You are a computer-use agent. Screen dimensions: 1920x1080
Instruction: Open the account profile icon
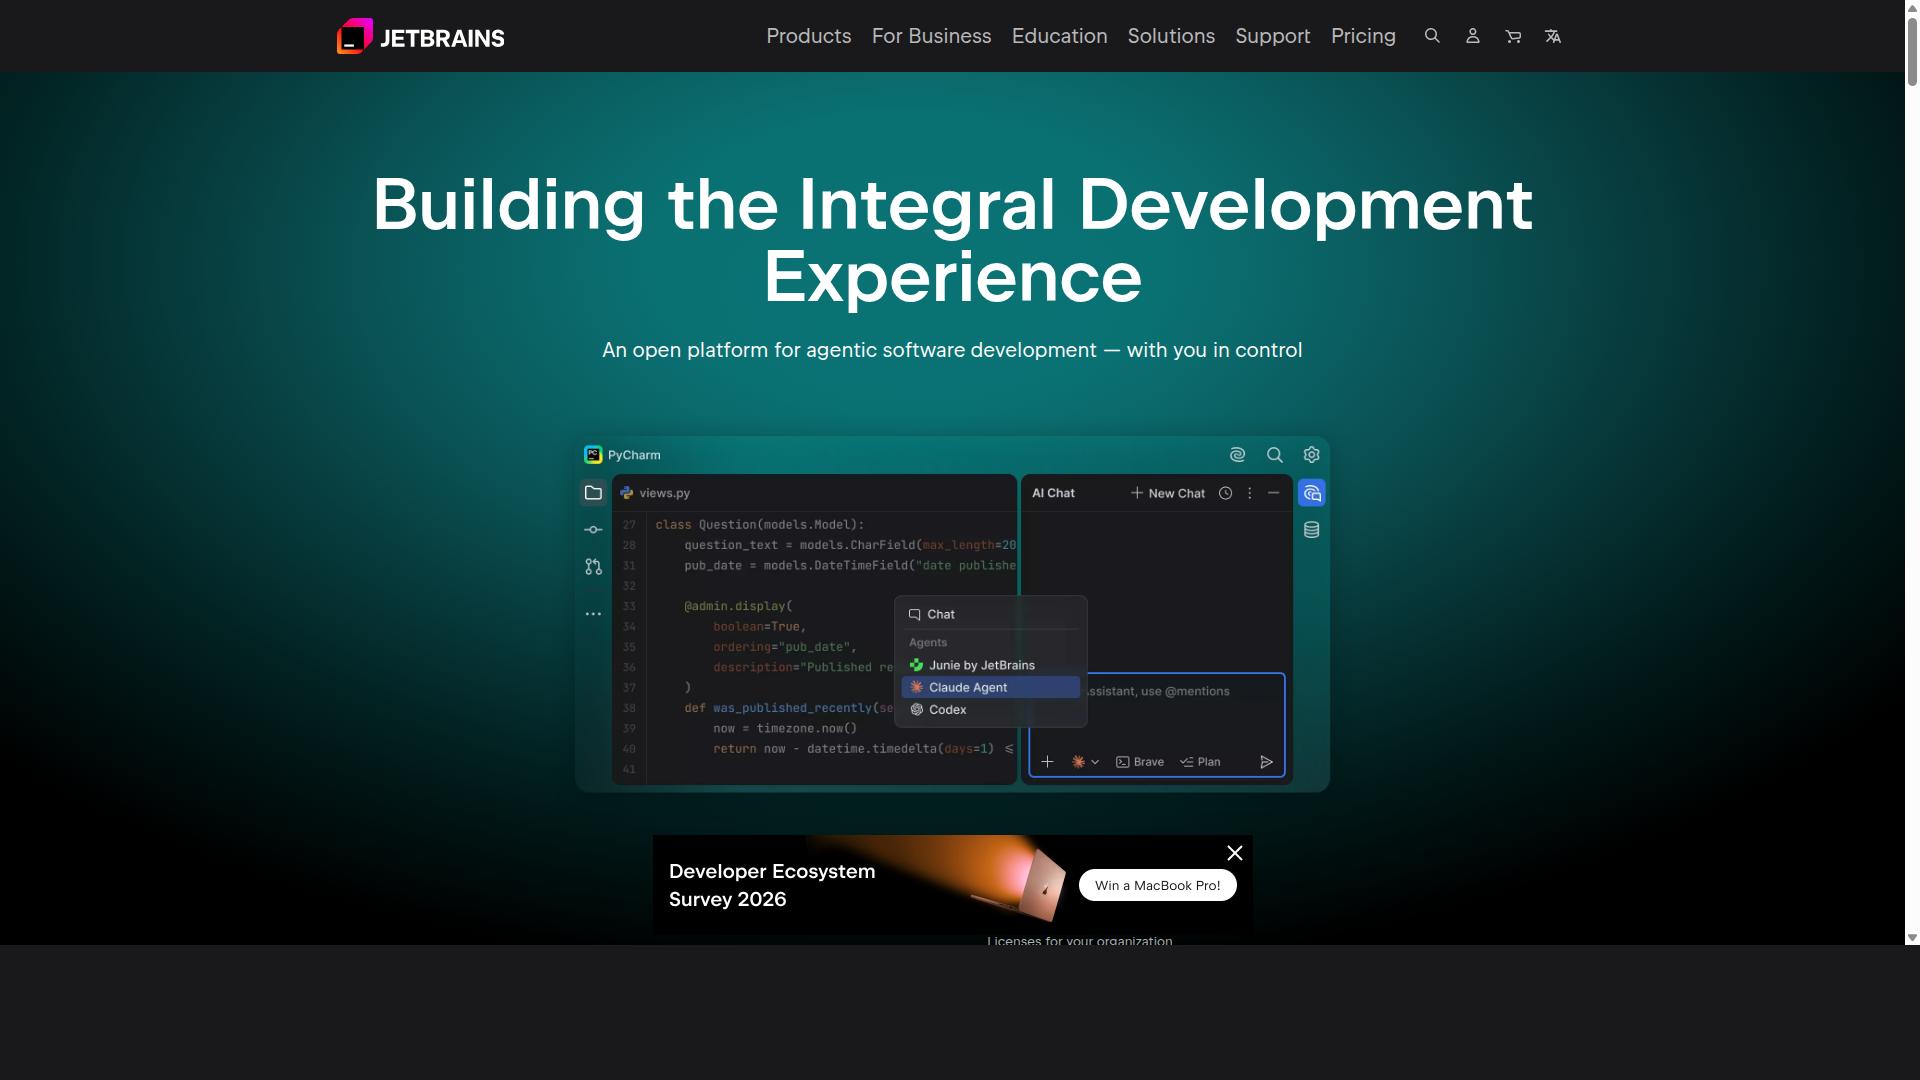click(1472, 36)
